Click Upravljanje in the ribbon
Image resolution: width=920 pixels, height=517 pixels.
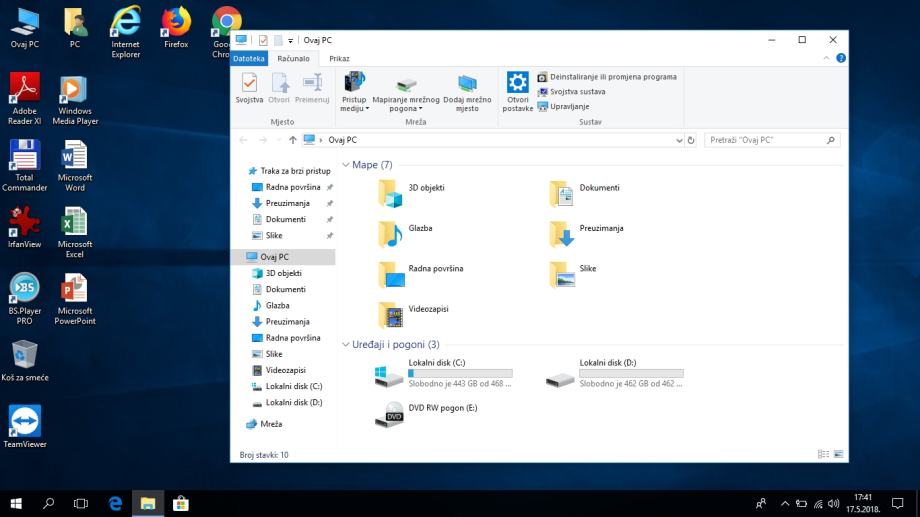tap(563, 106)
